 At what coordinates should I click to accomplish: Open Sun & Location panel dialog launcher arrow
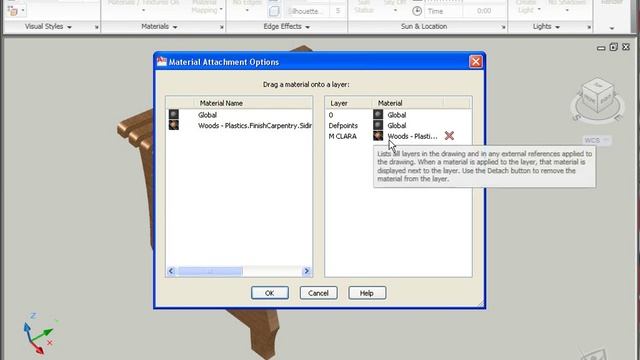pyautogui.click(x=503, y=27)
